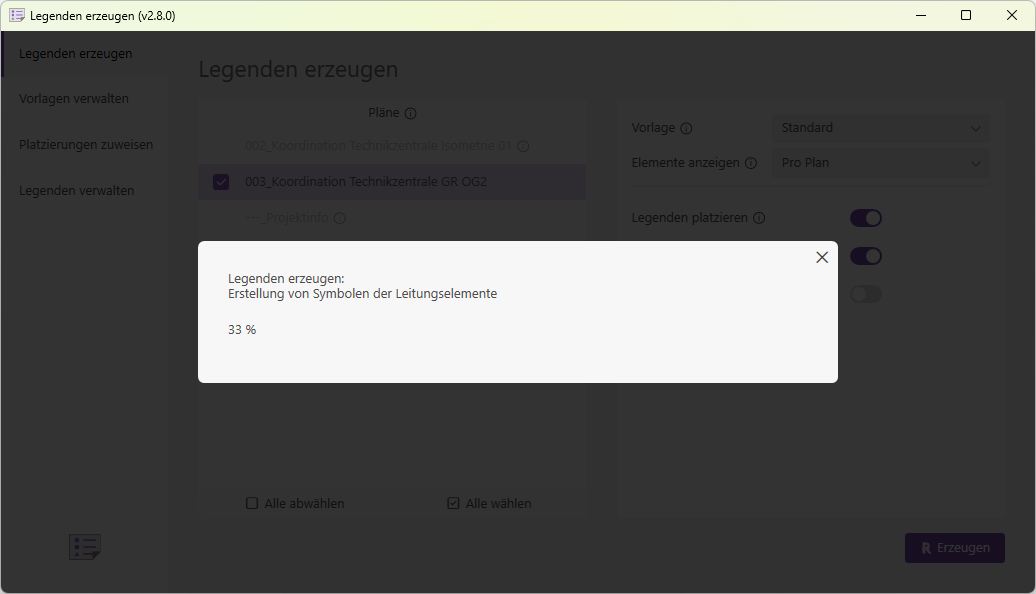Toggle the Legenden platzieren switch
Viewport: 1036px width, 594px height.
[865, 218]
